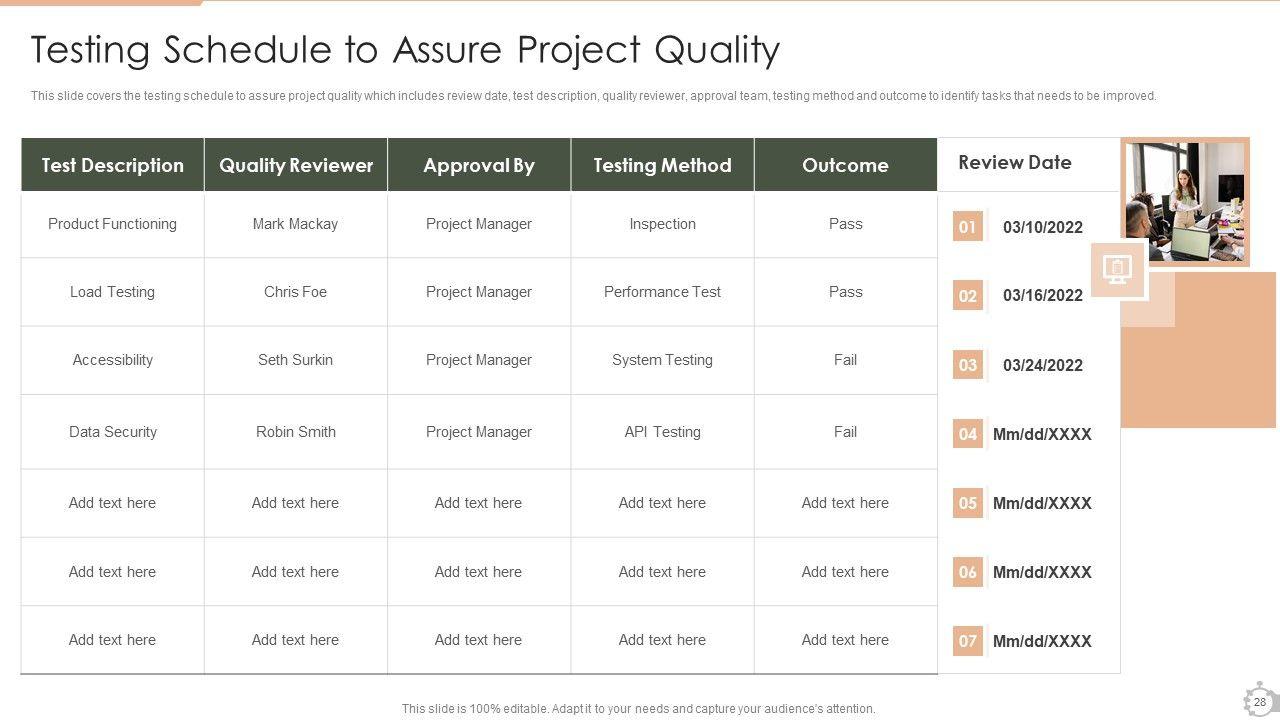Image resolution: width=1280 pixels, height=720 pixels.
Task: Click the Performance Test cell
Action: 662,292
